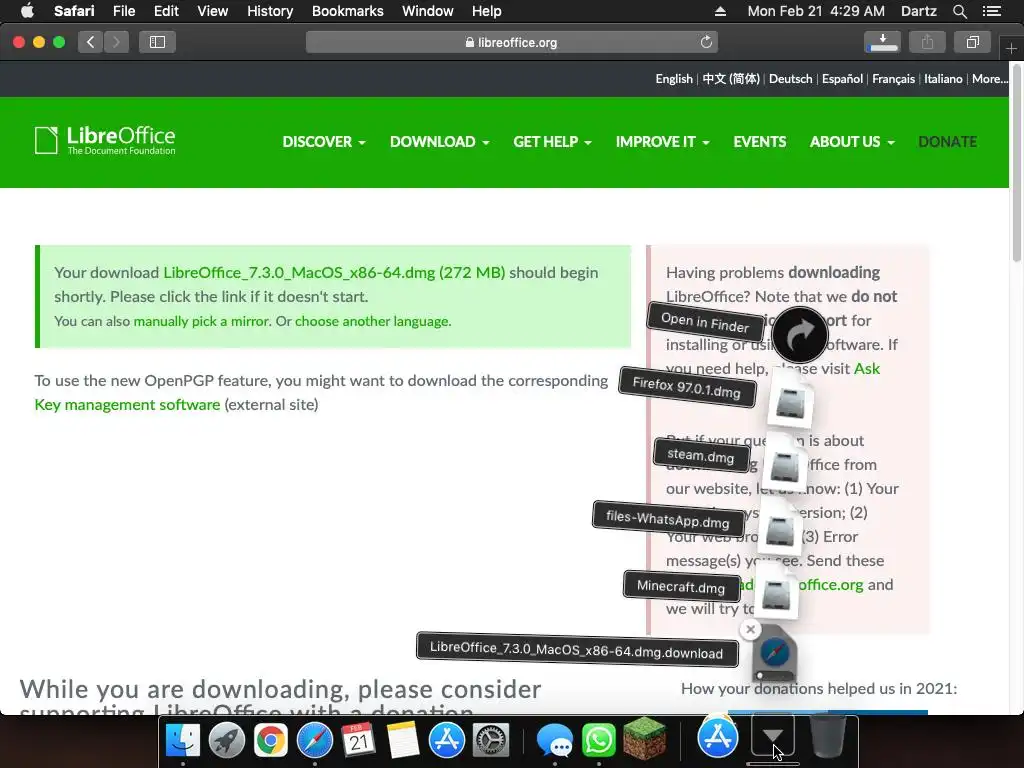Click the libreoffice.org address bar
Viewport: 1024px width, 768px height.
[511, 42]
